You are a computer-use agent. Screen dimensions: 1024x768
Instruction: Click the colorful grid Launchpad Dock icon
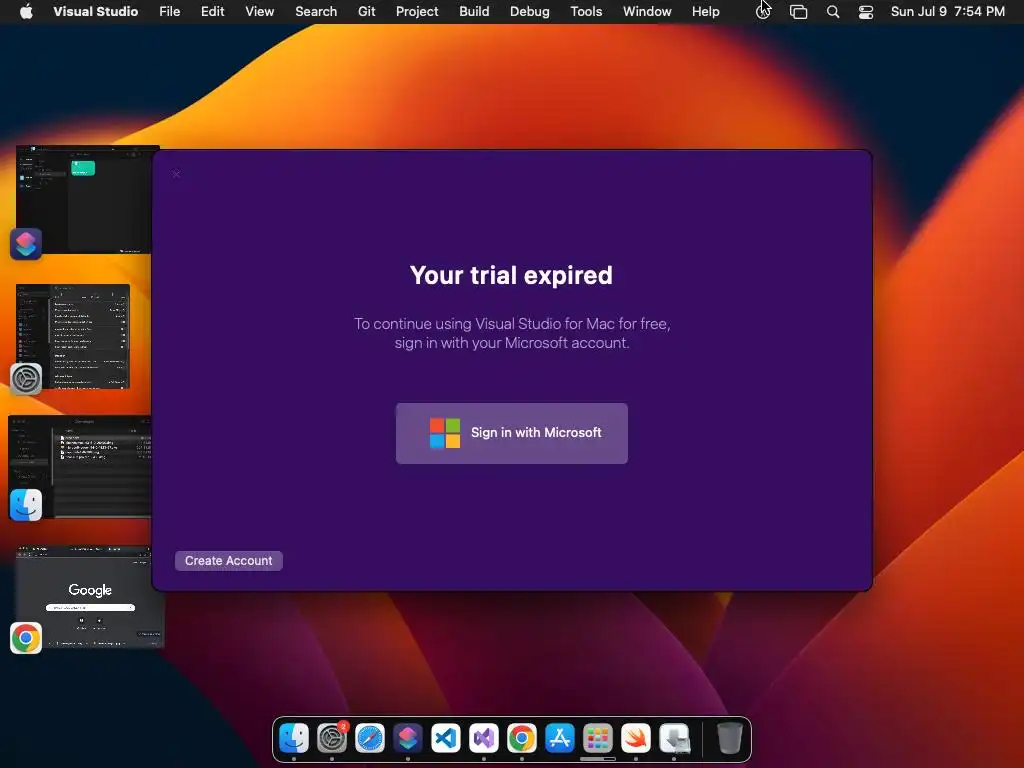[598, 738]
